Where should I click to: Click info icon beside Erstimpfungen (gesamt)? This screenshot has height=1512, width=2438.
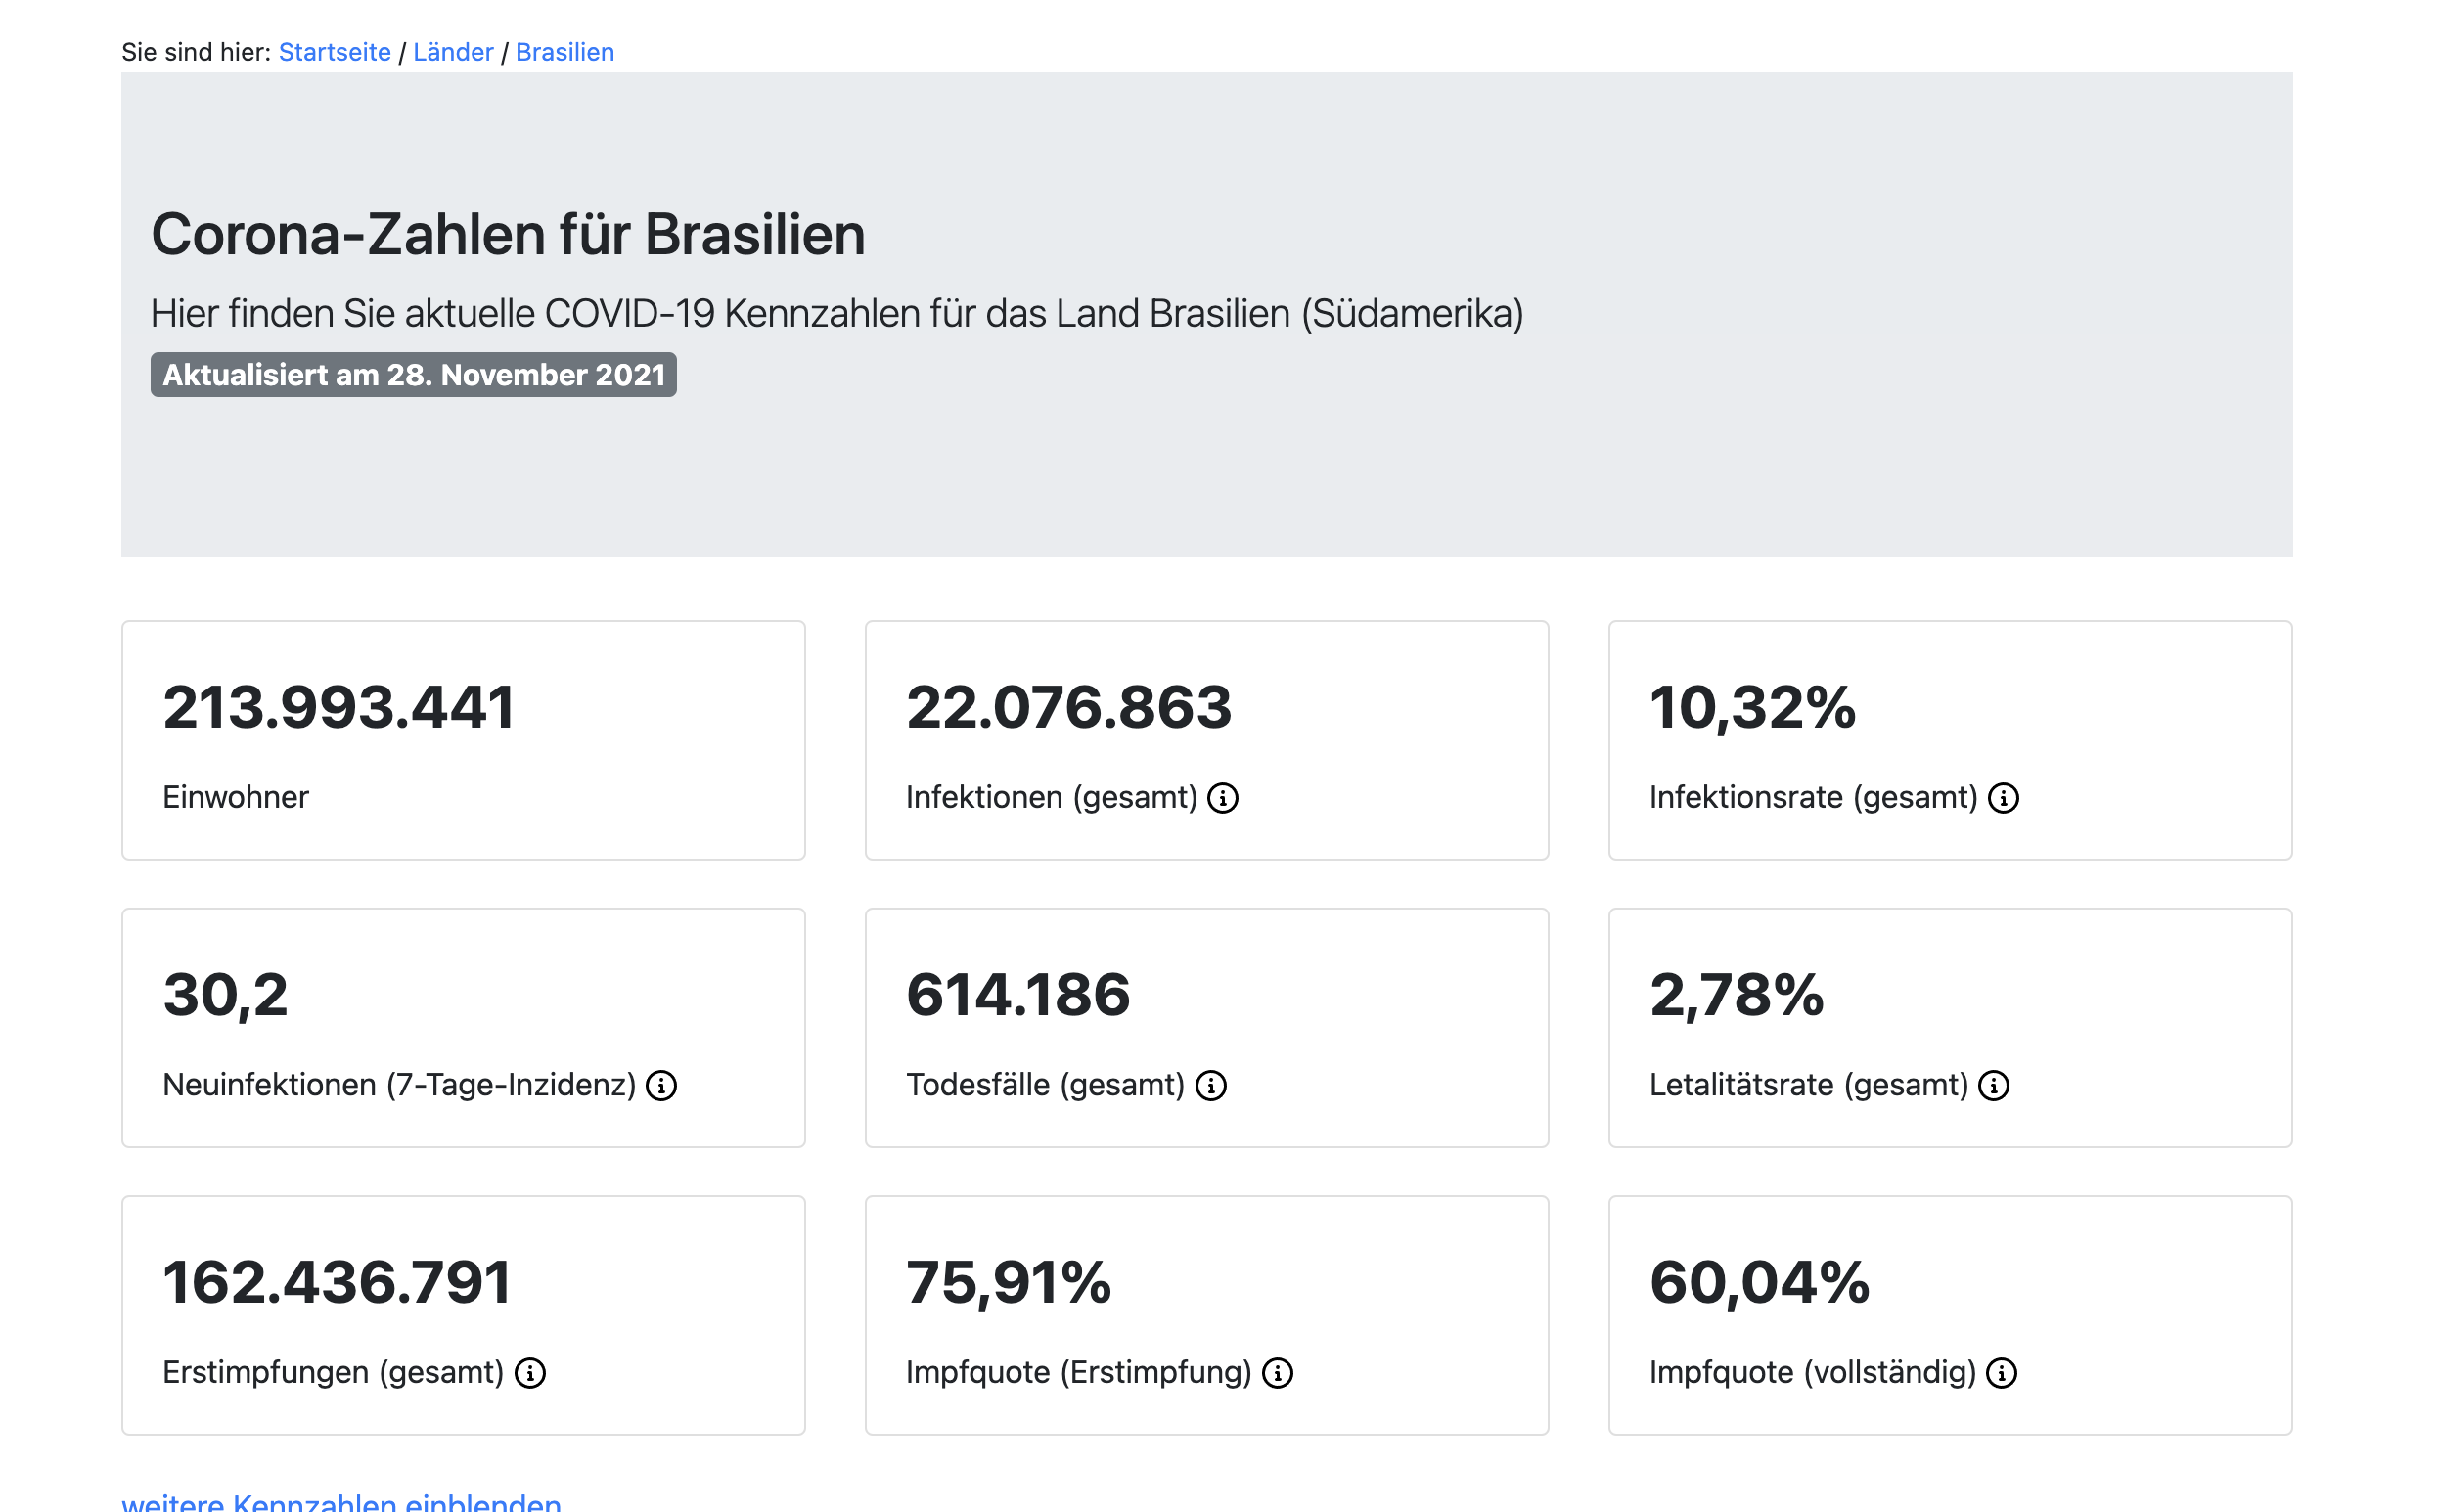pos(530,1373)
